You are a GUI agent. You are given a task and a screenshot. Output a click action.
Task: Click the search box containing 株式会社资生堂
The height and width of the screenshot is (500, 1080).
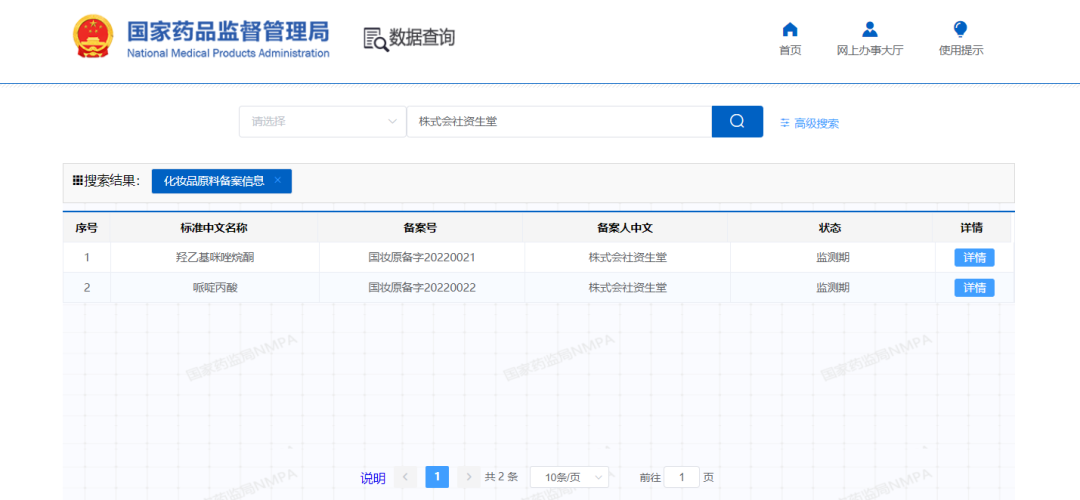tap(558, 122)
